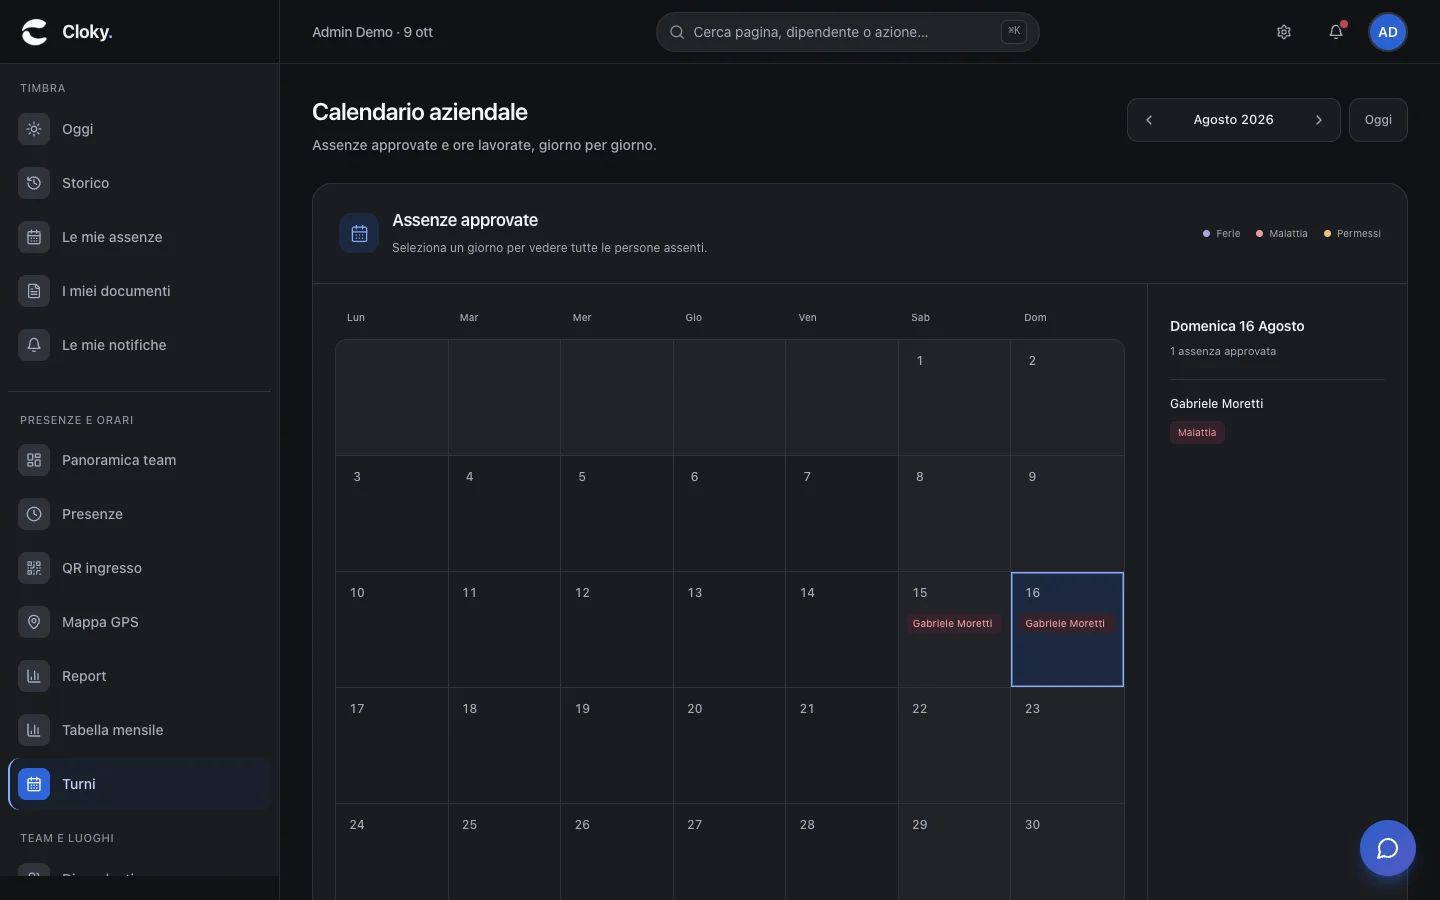Screen dimensions: 1440x900
Task: Open the chat bubble support button
Action: point(1388,848)
